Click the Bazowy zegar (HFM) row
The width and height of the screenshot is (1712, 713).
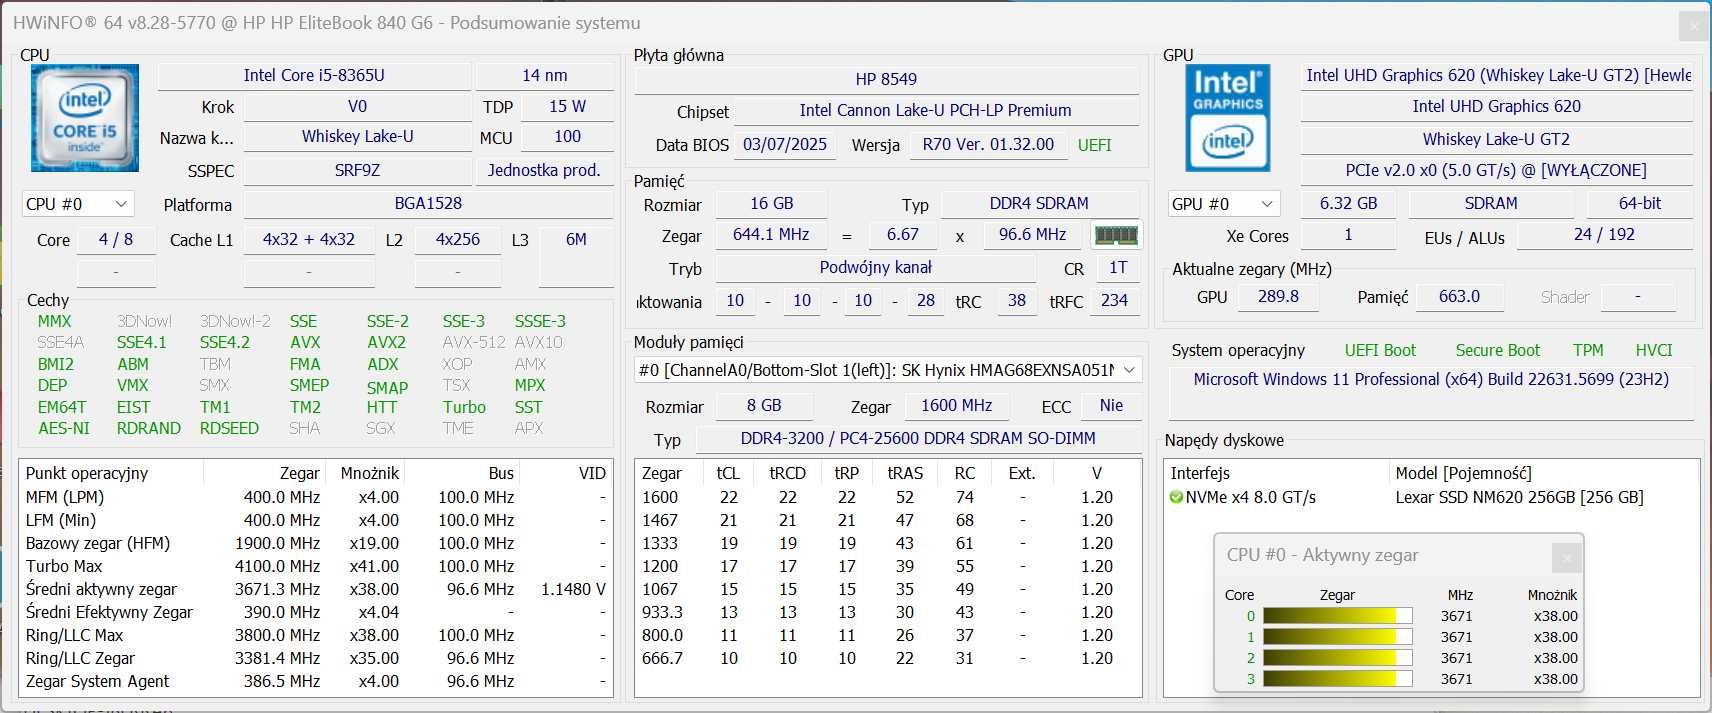point(316,543)
